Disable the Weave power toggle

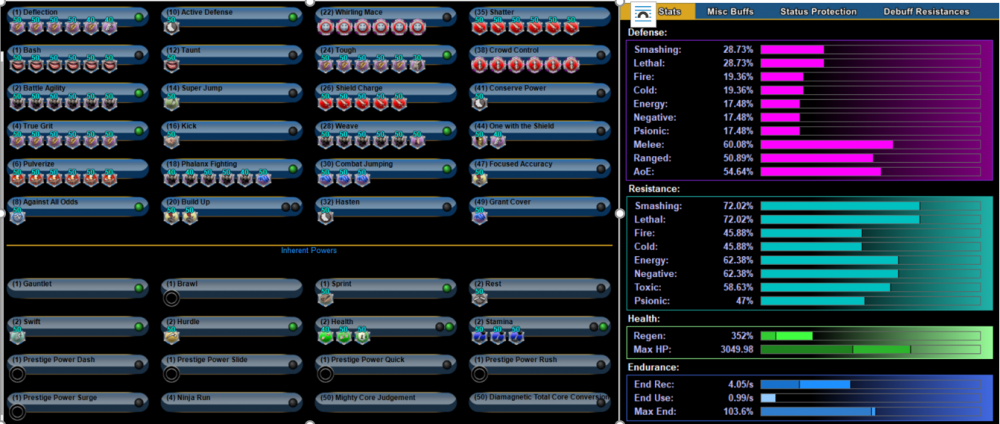[446, 131]
